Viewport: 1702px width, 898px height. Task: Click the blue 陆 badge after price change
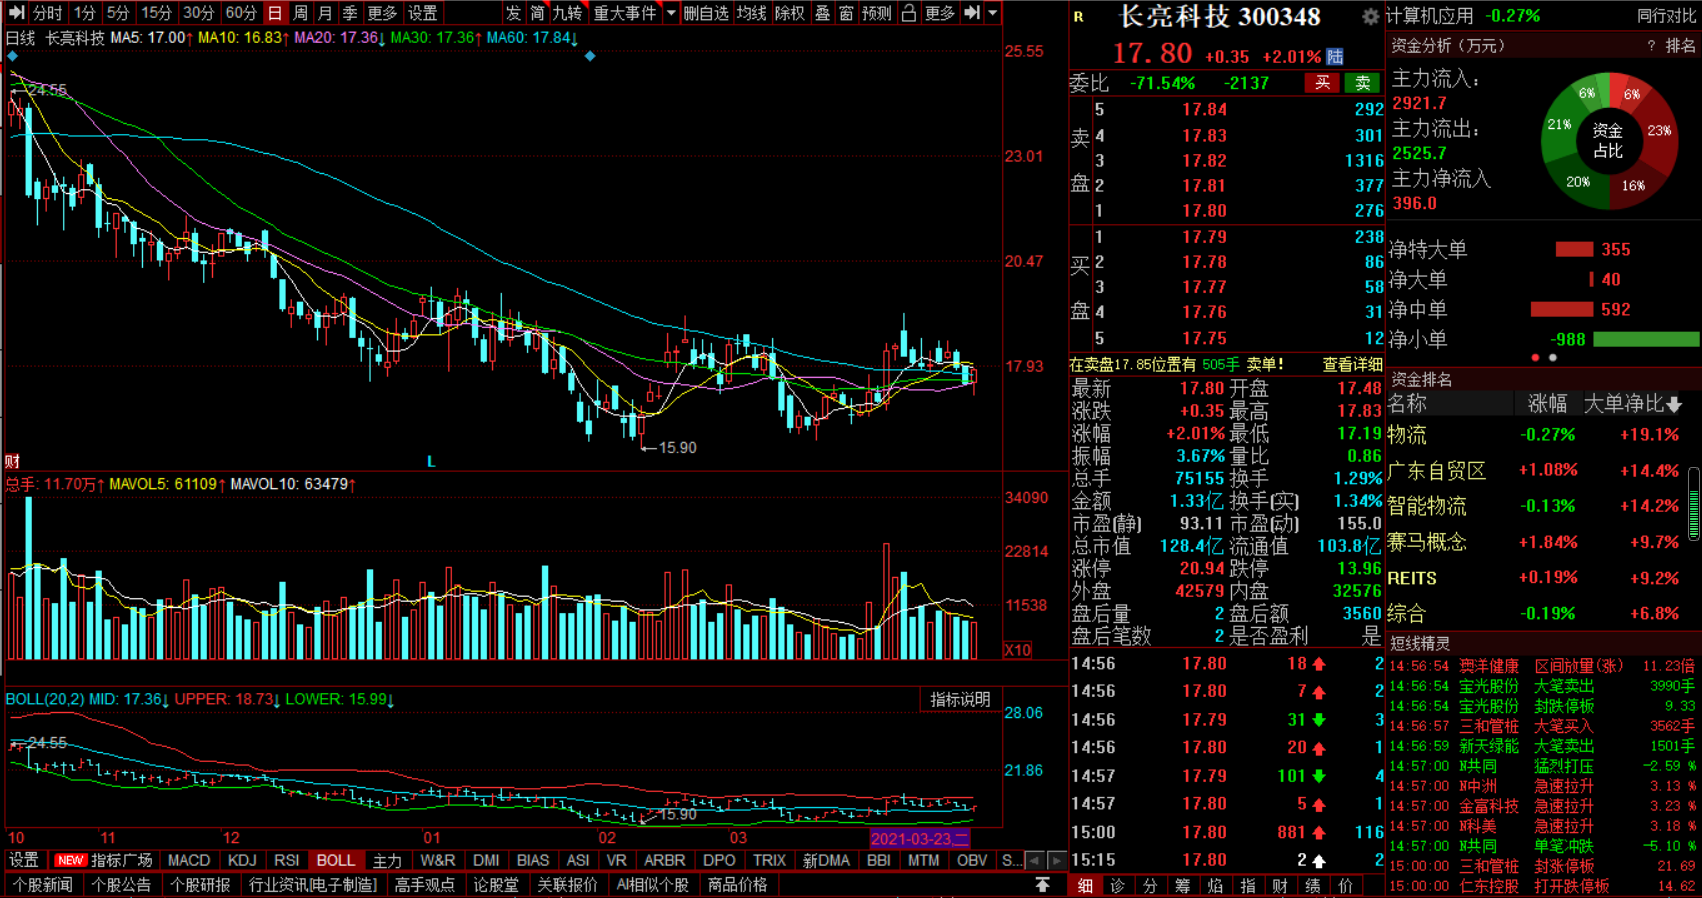[x=1335, y=57]
